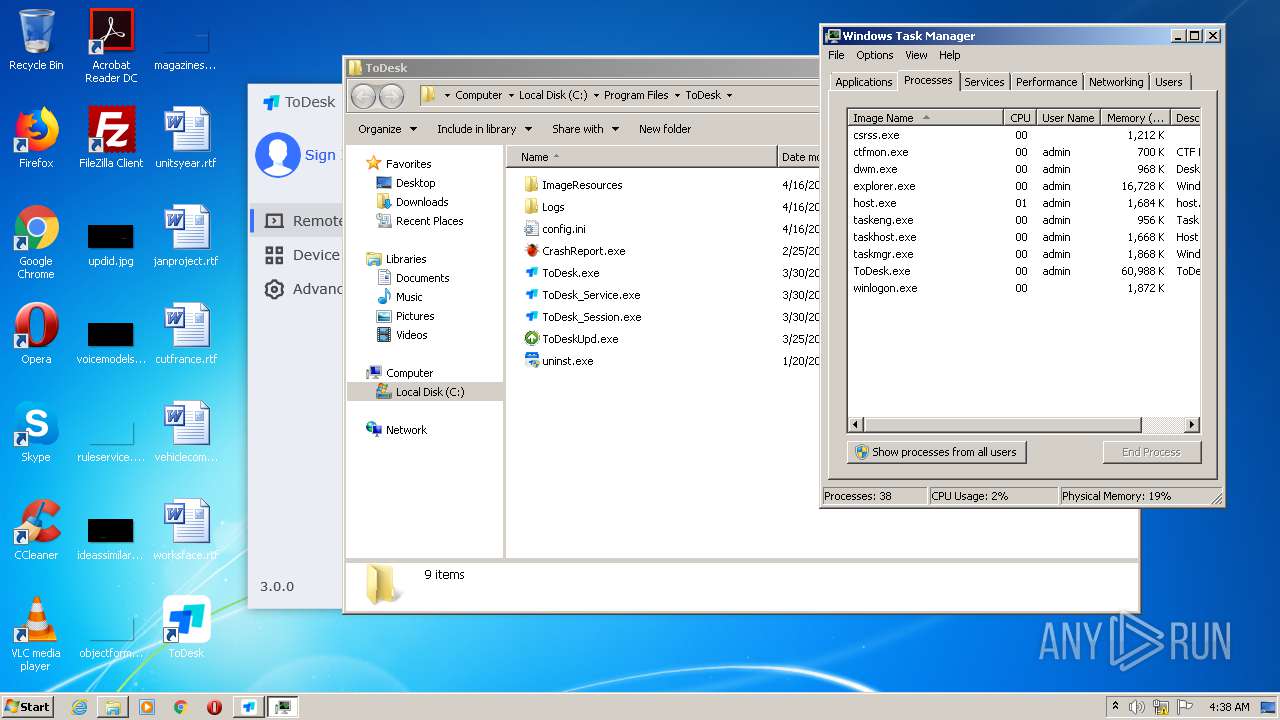Select ToDesk.exe in Explorer list

562,273
